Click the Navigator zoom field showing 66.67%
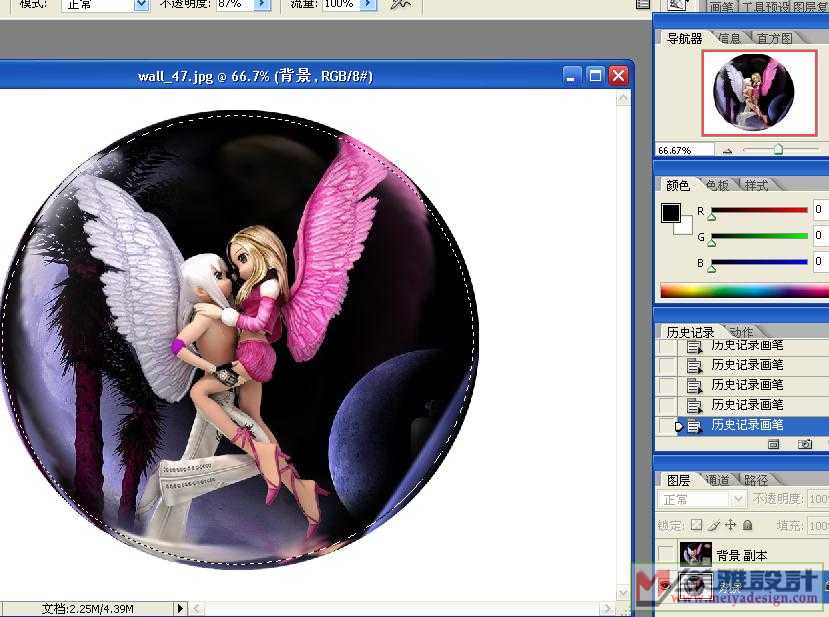Image resolution: width=829 pixels, height=617 pixels. pyautogui.click(x=684, y=150)
